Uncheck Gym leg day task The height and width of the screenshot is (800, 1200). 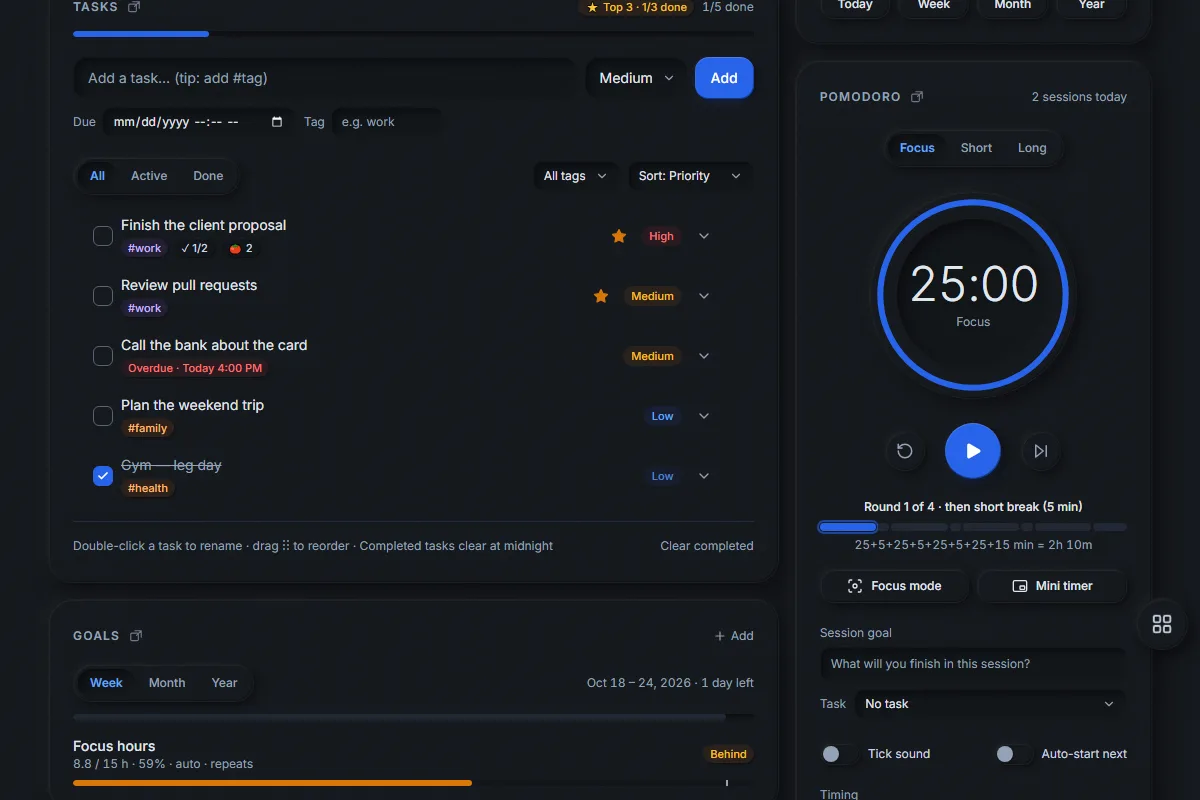(x=103, y=476)
